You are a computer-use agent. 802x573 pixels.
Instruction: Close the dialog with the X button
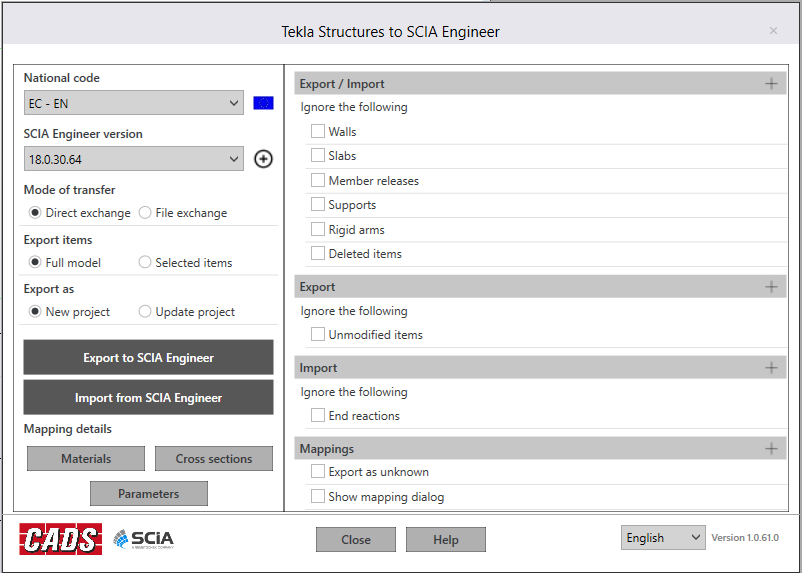coord(773,31)
